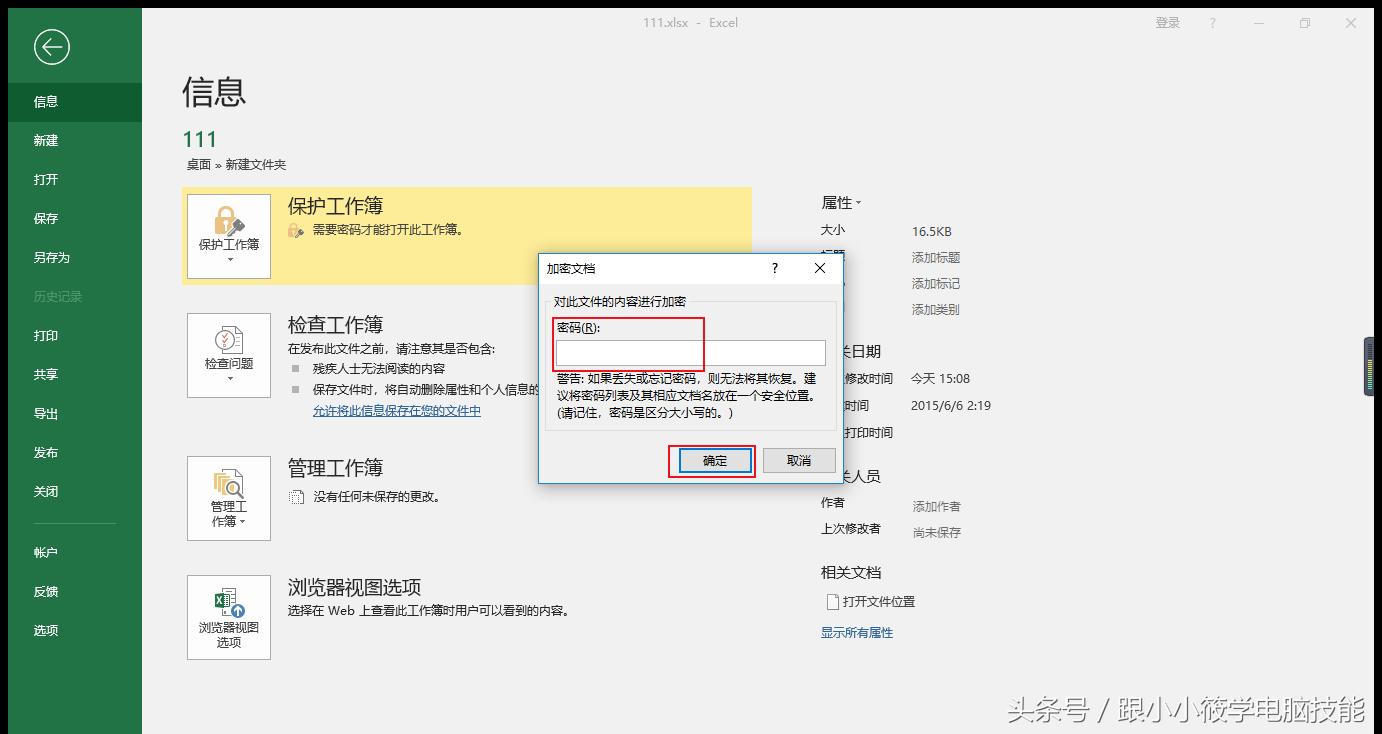Open Excel help with the question mark icon
This screenshot has width=1382, height=734.
click(1212, 22)
